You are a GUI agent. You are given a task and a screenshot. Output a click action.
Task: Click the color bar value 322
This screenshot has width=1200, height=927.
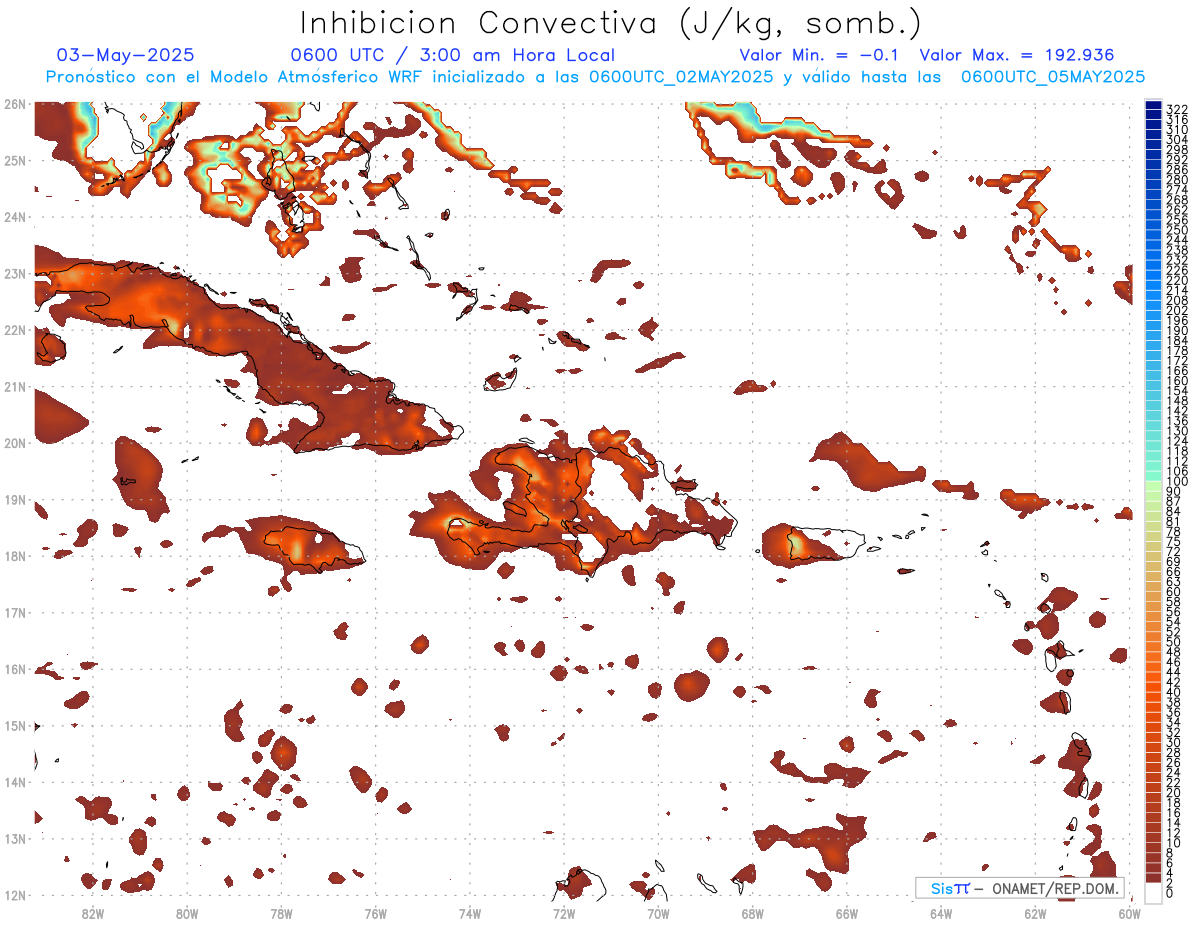tap(1176, 109)
